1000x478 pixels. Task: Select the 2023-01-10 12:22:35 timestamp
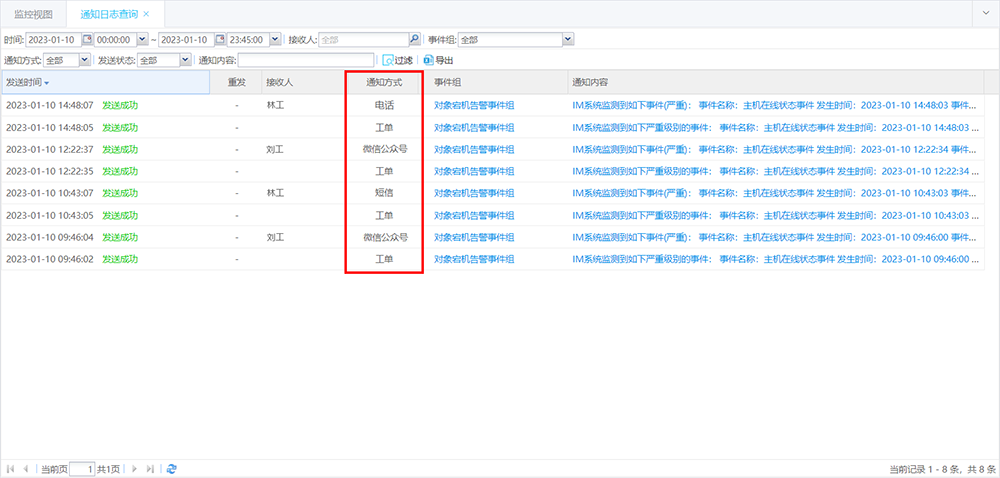pyautogui.click(x=50, y=171)
